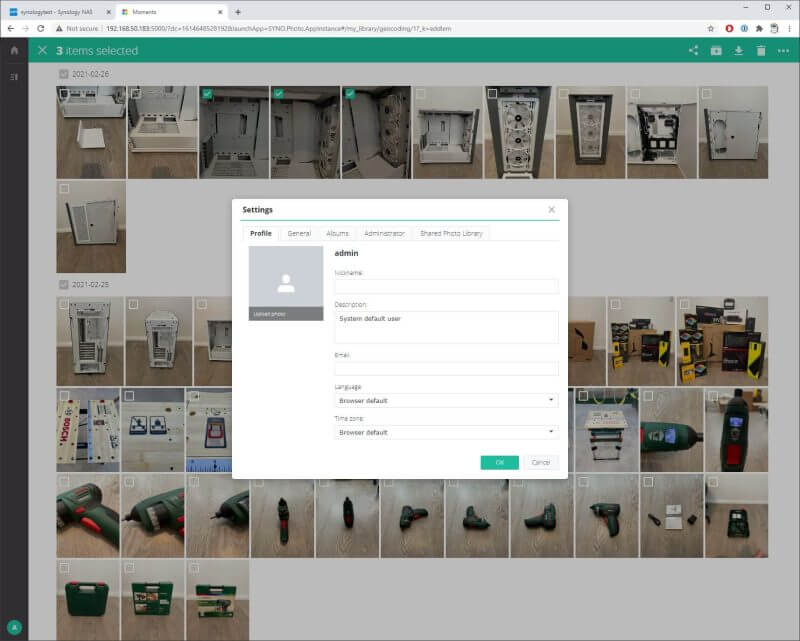Viewport: 800px width, 641px height.
Task: Select all photos from 2021-02-26
Action: 62,74
